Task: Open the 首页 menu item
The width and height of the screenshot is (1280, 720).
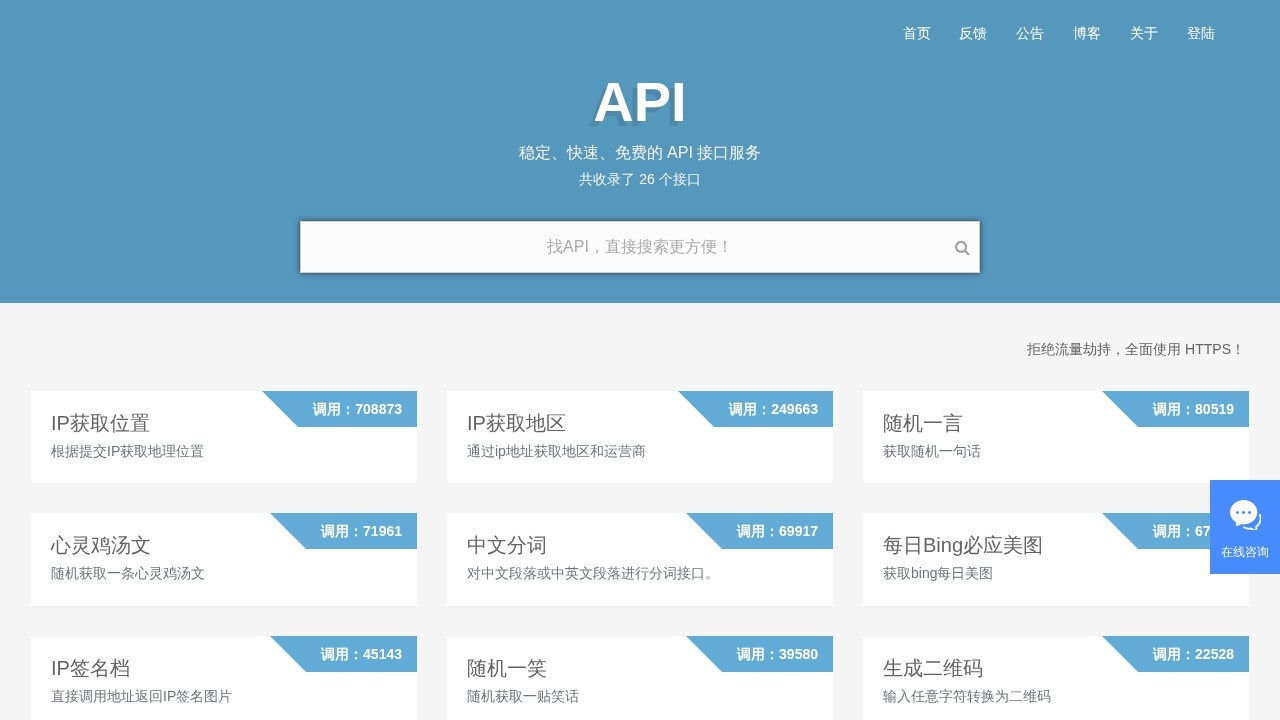Action: [916, 33]
